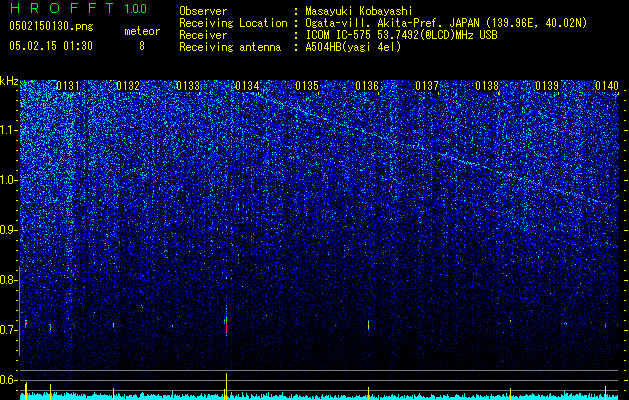Click the strong red meteor echo before 0134
Viewport: 629px width, 400px height.
click(x=226, y=325)
